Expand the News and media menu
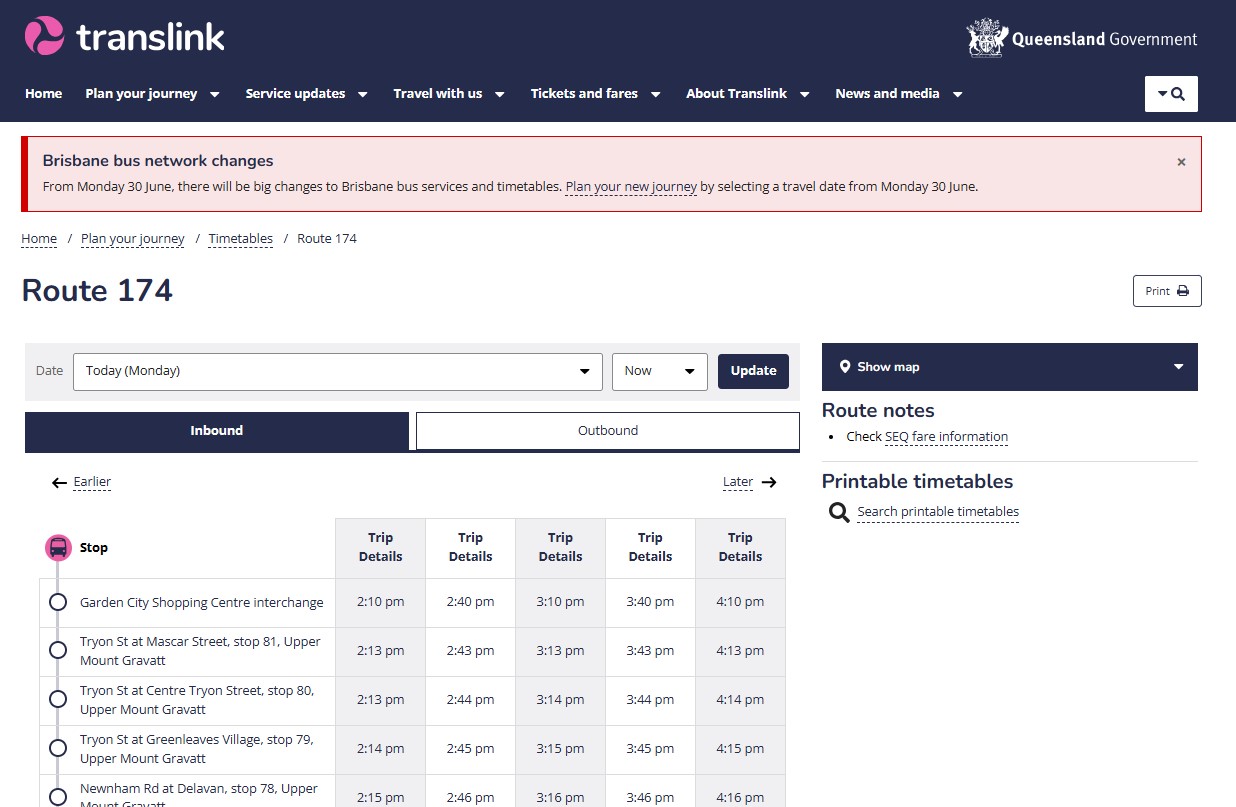 899,94
